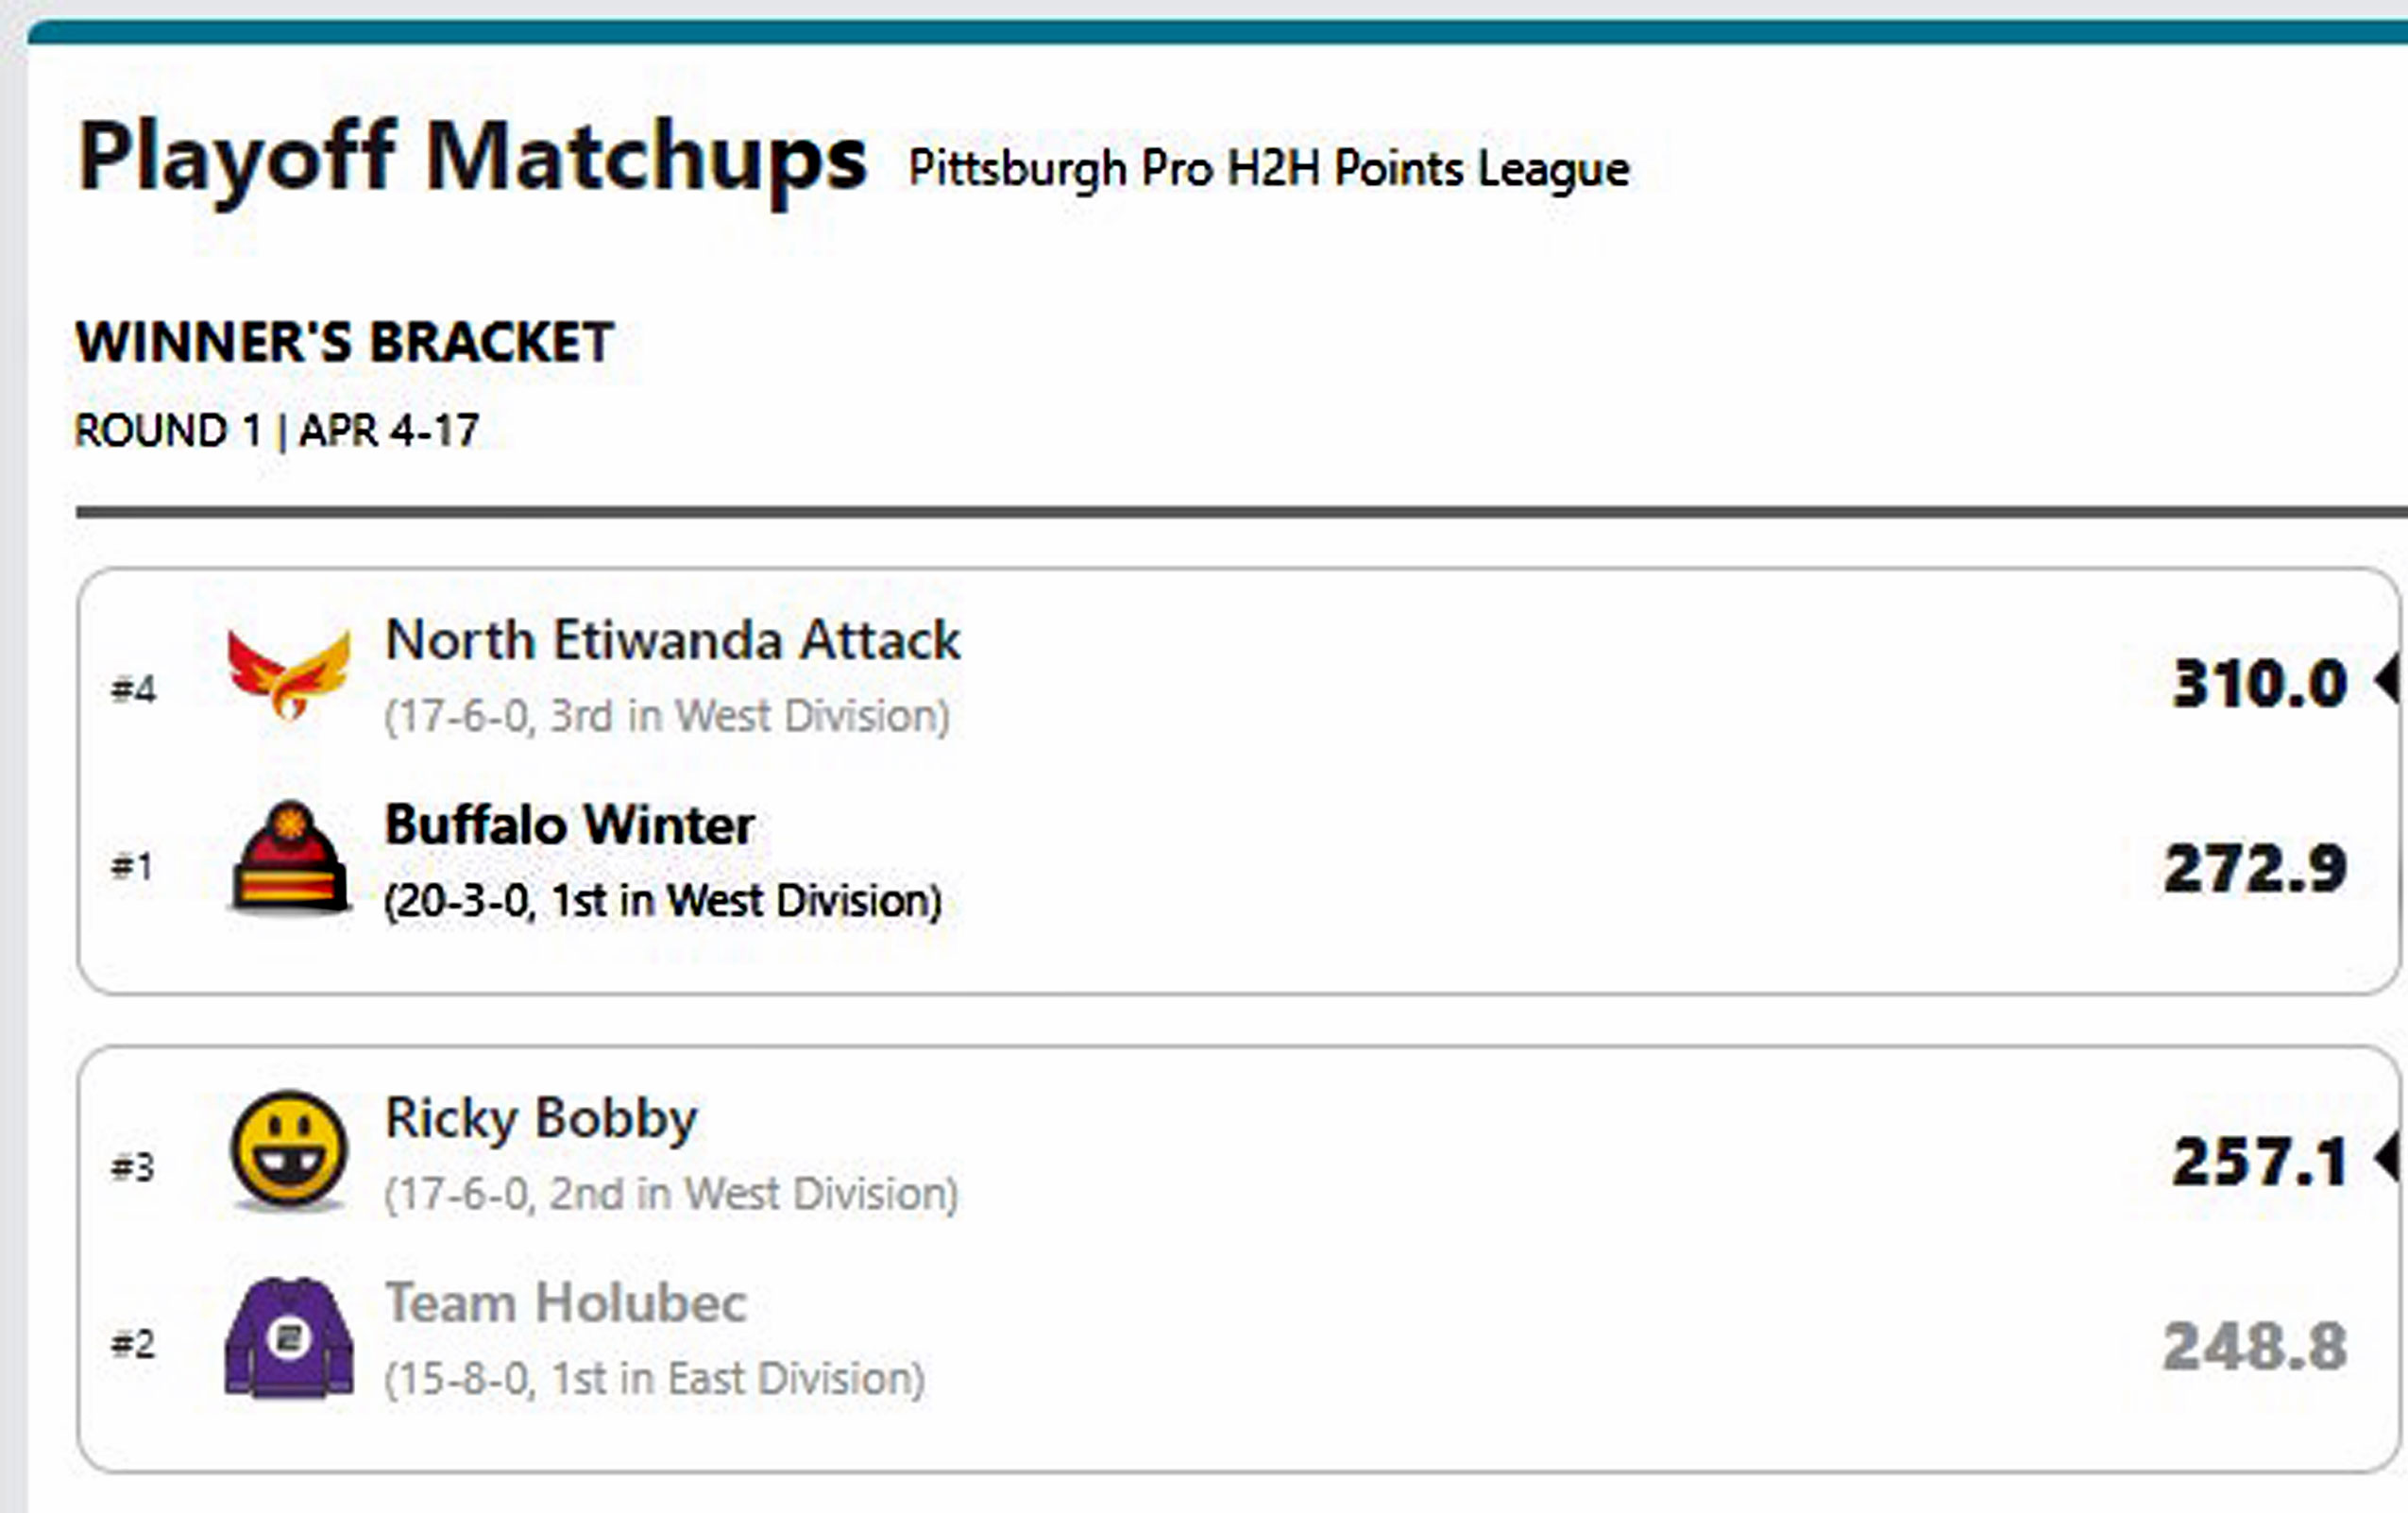Click the 15-8-0 East Division record text
2408x1513 pixels.
coord(655,1379)
